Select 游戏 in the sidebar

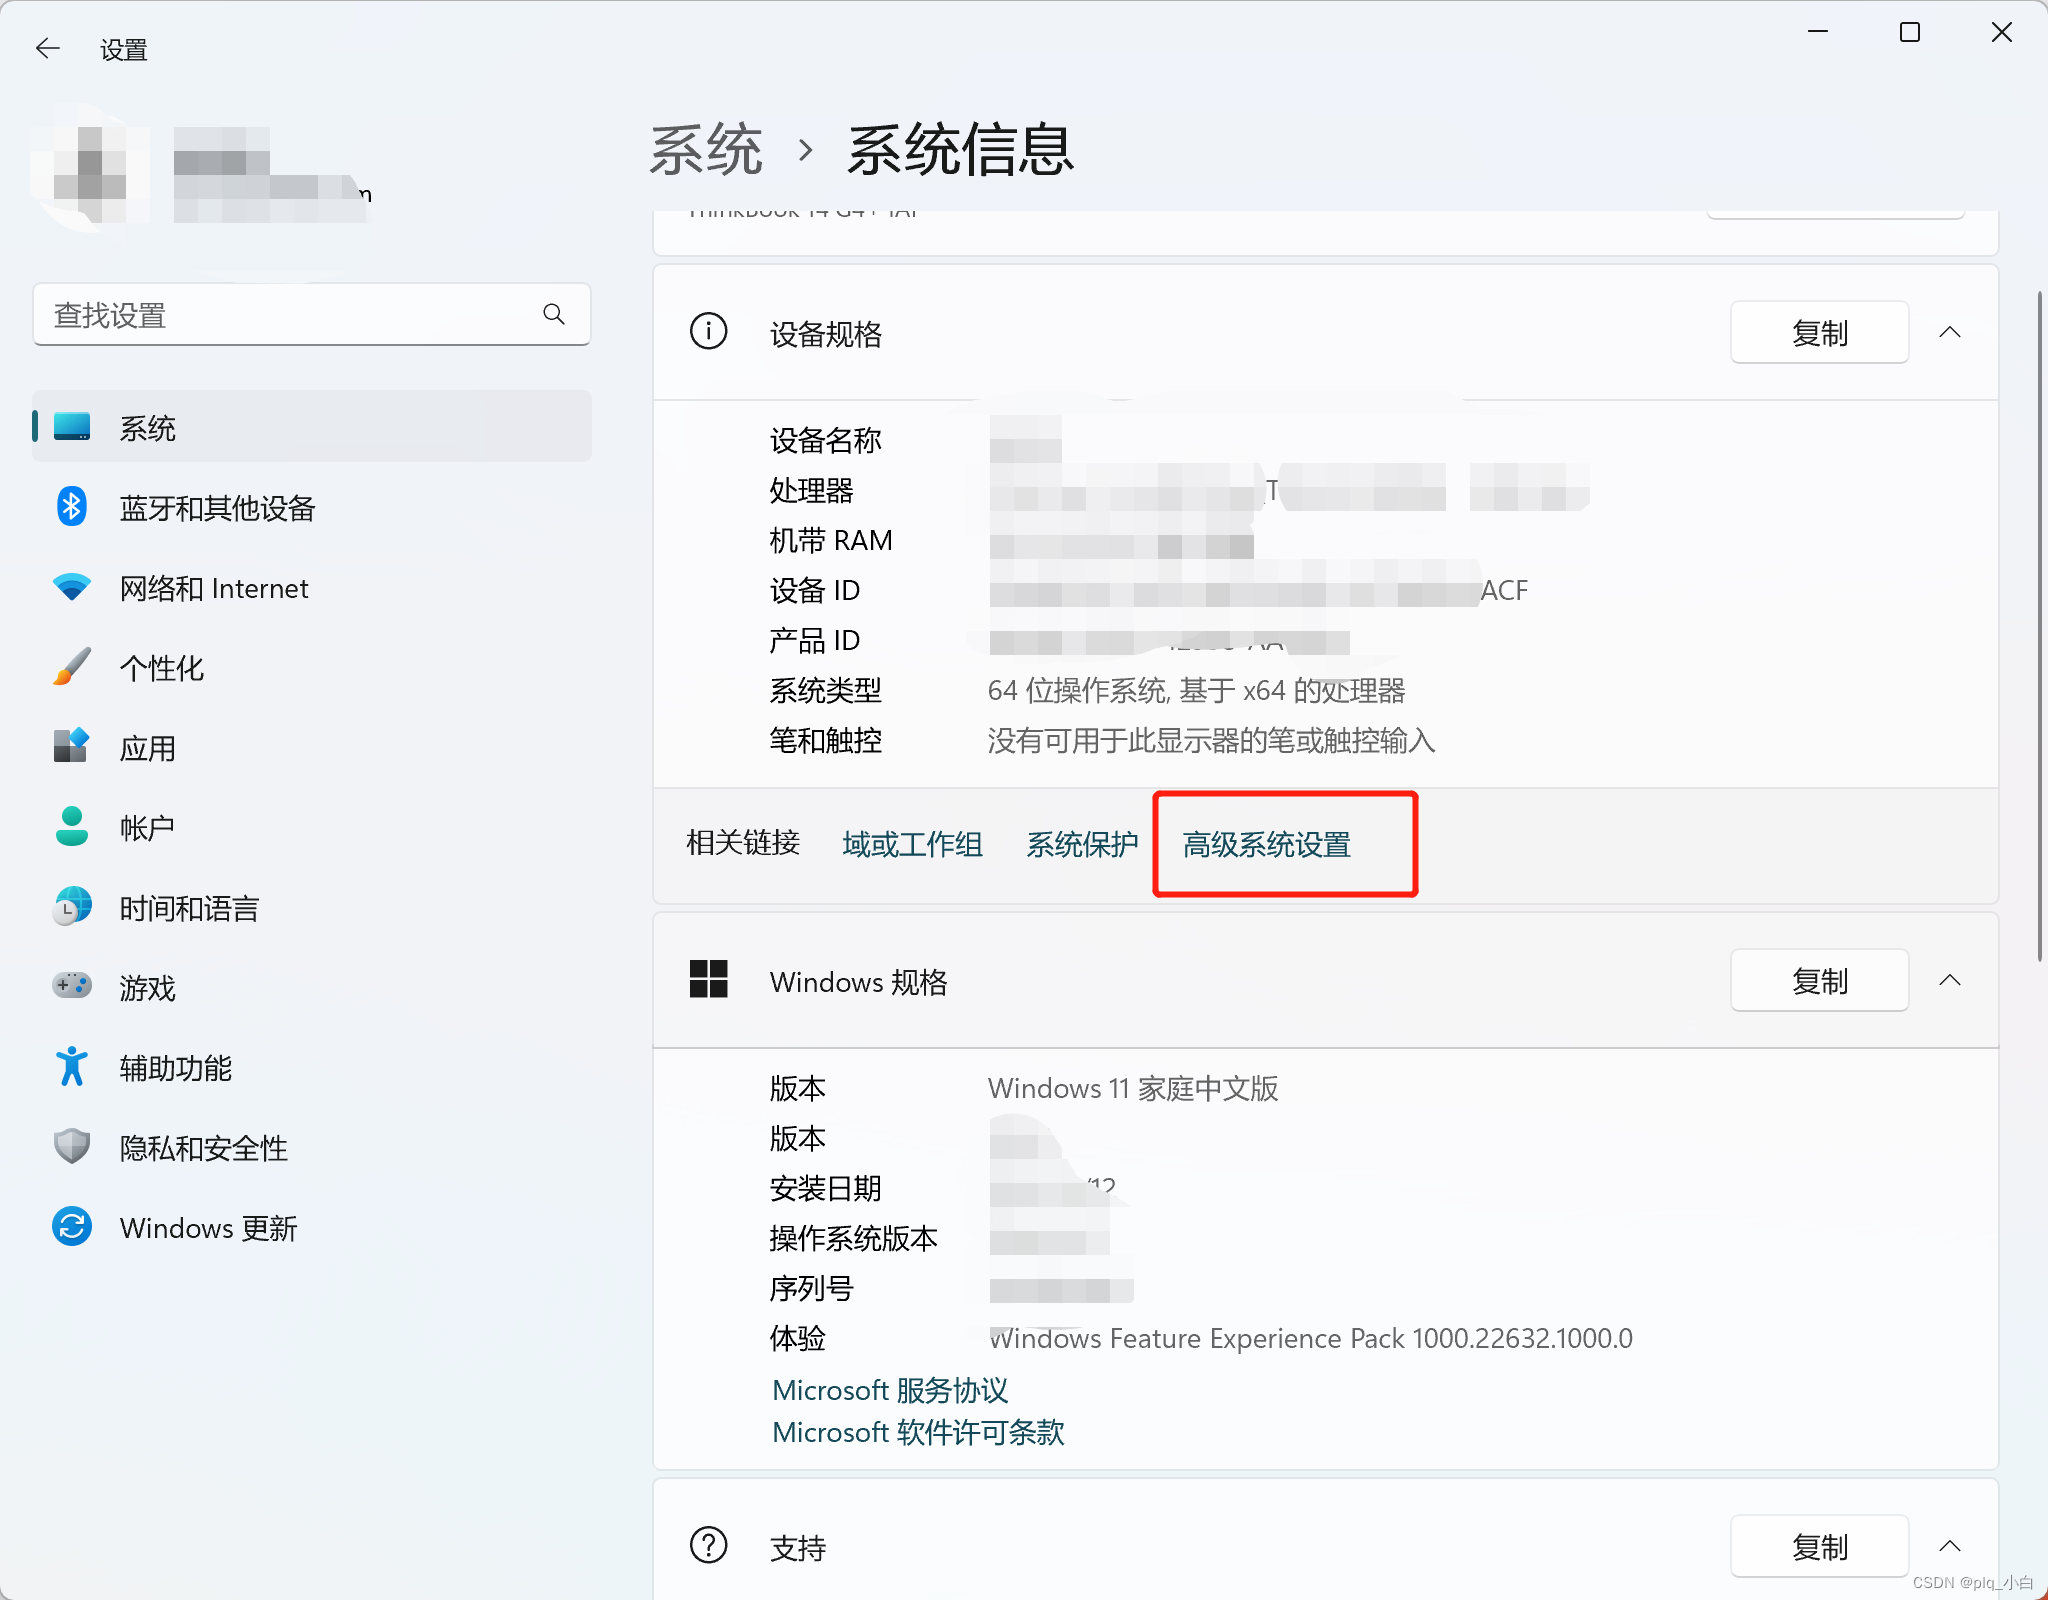[312, 987]
